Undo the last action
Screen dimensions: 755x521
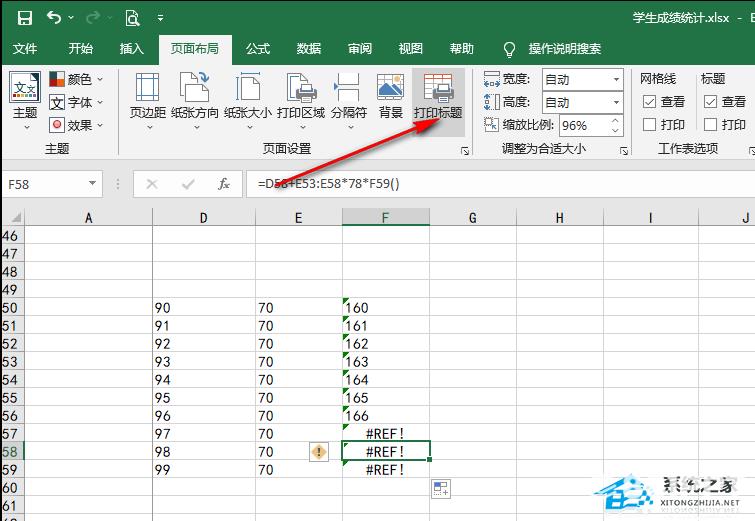54,18
